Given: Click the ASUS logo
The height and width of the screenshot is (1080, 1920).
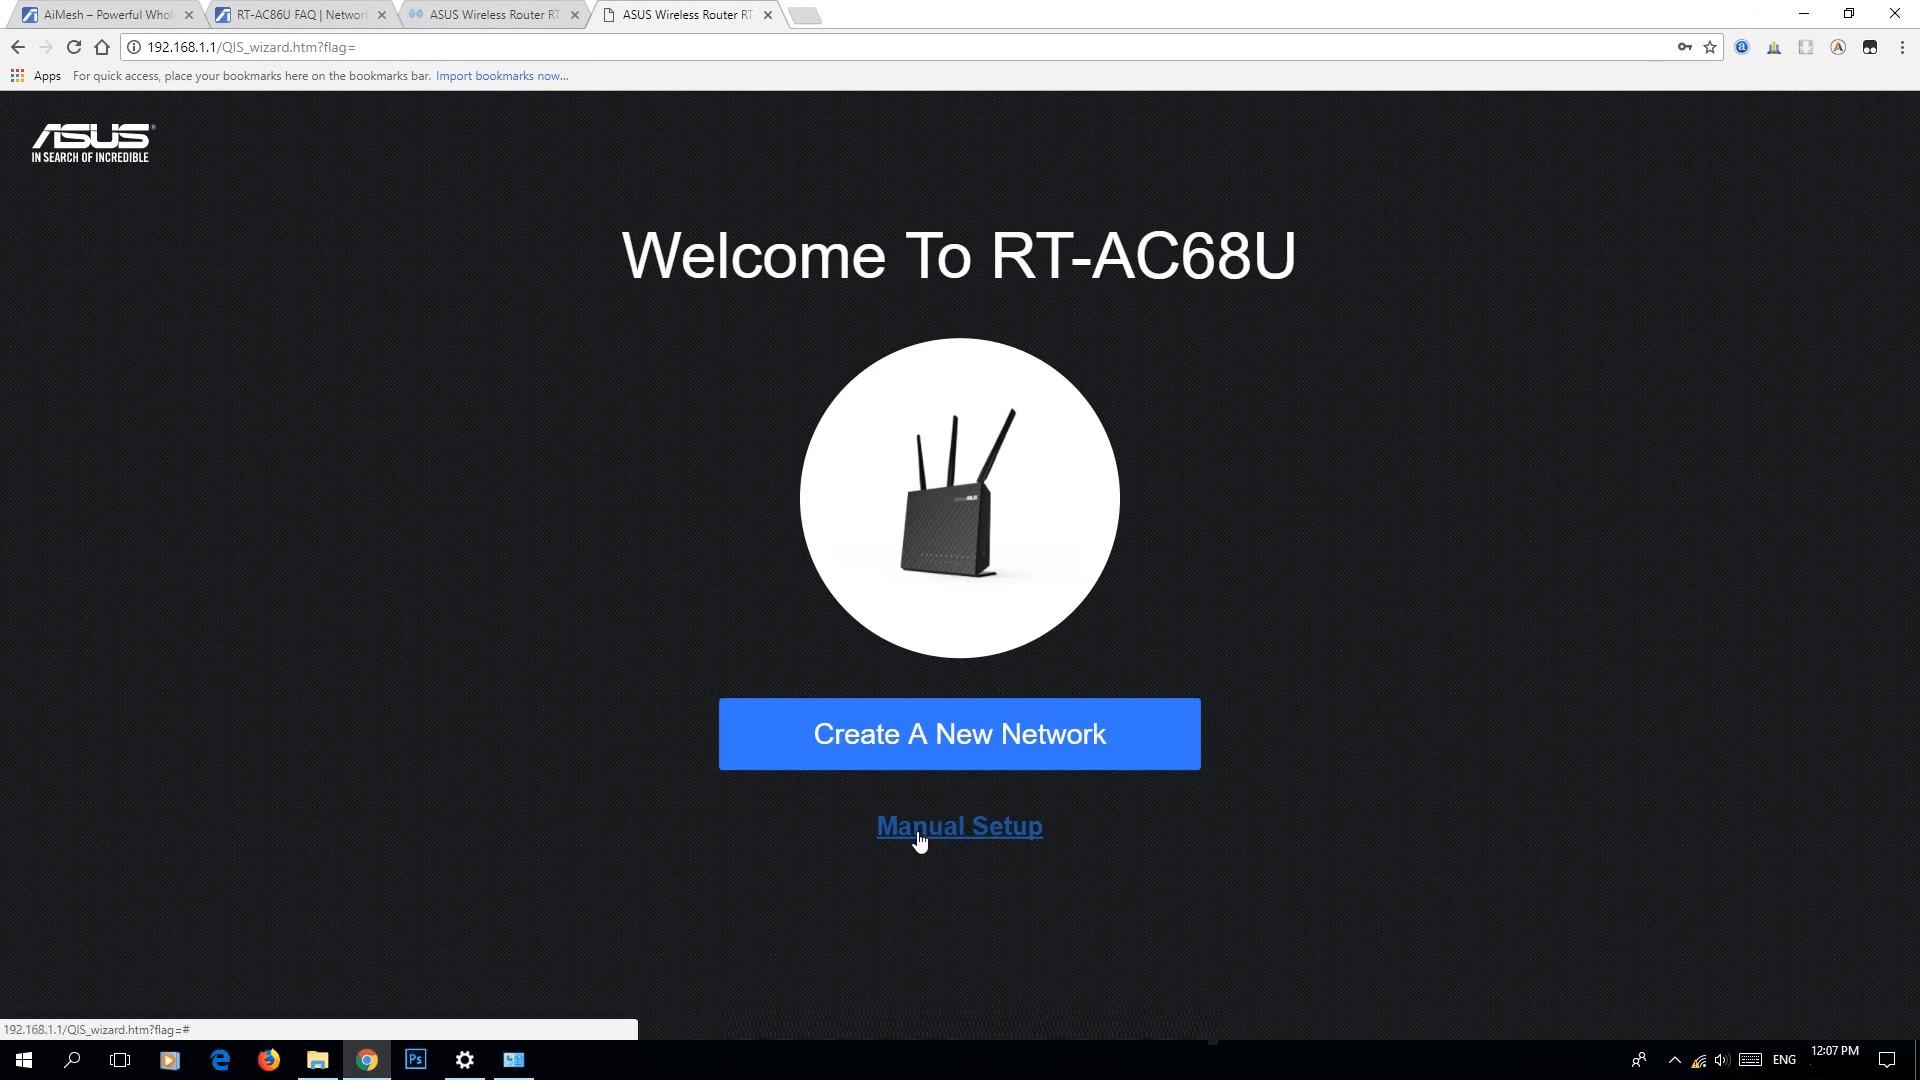Looking at the screenshot, I should (x=93, y=143).
